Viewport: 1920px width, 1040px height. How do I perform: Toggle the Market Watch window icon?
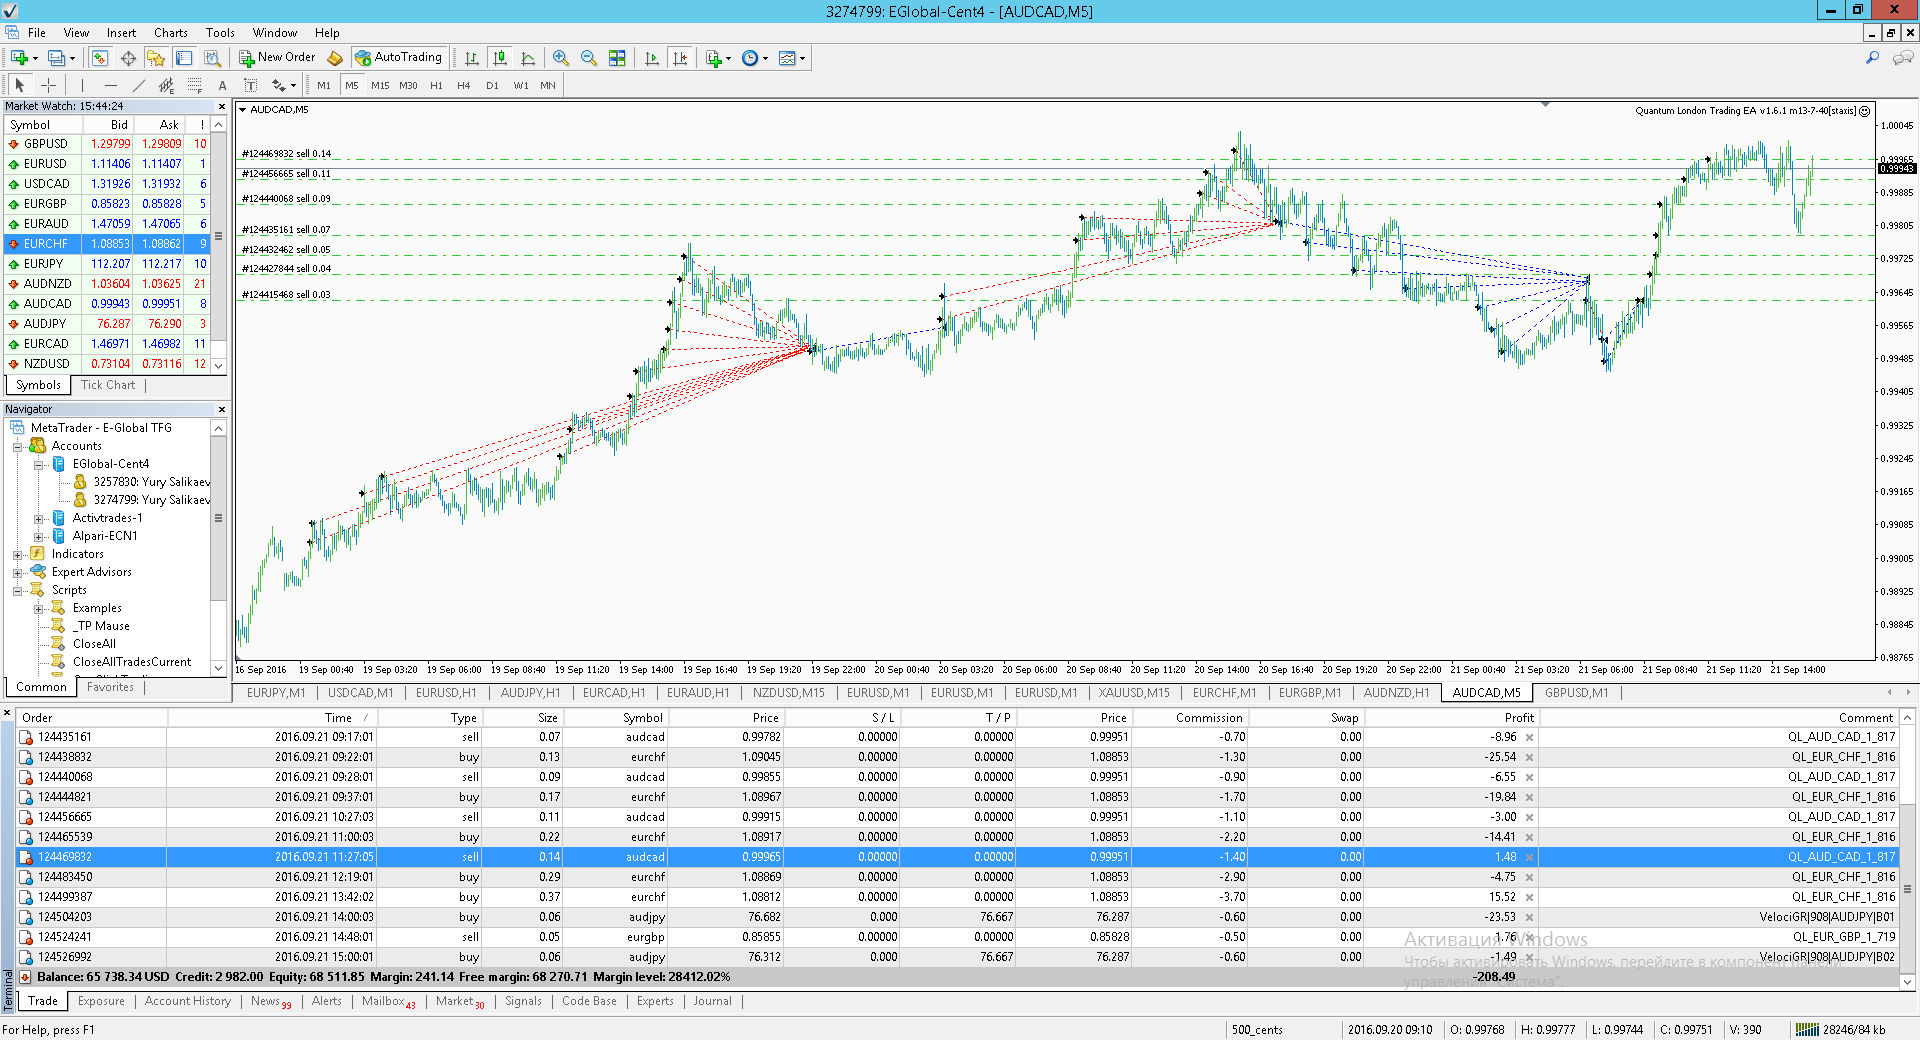(x=100, y=58)
